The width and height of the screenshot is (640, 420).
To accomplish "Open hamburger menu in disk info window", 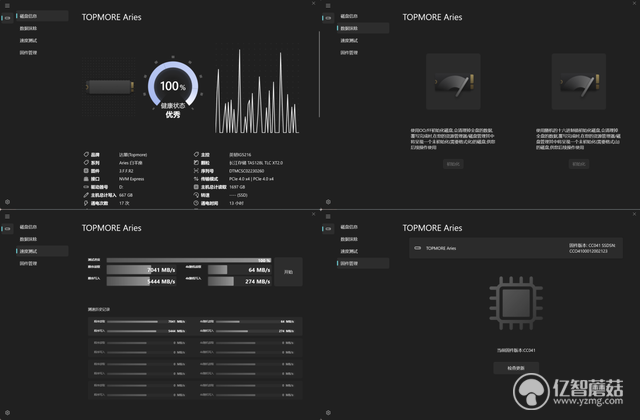I will 7,6.
